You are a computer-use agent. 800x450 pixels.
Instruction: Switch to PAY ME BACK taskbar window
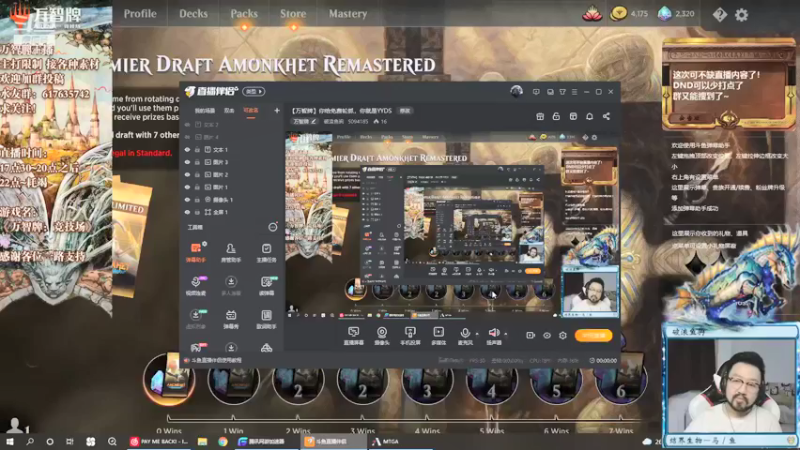[159, 441]
